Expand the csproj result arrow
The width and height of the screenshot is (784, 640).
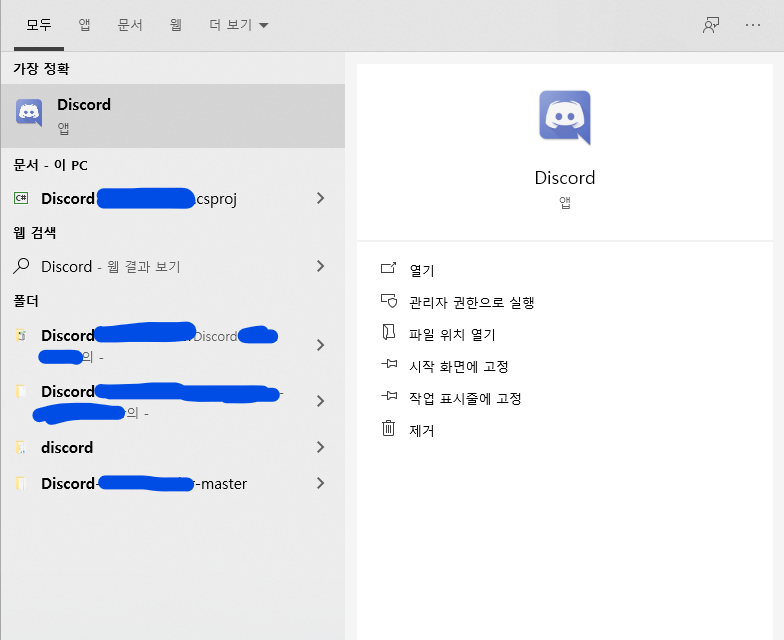(x=320, y=198)
